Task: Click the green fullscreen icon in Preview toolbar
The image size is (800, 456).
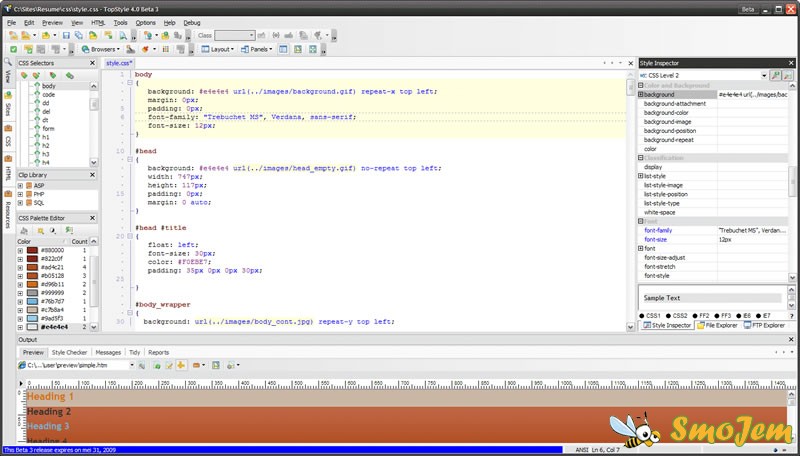Action: click(216, 365)
